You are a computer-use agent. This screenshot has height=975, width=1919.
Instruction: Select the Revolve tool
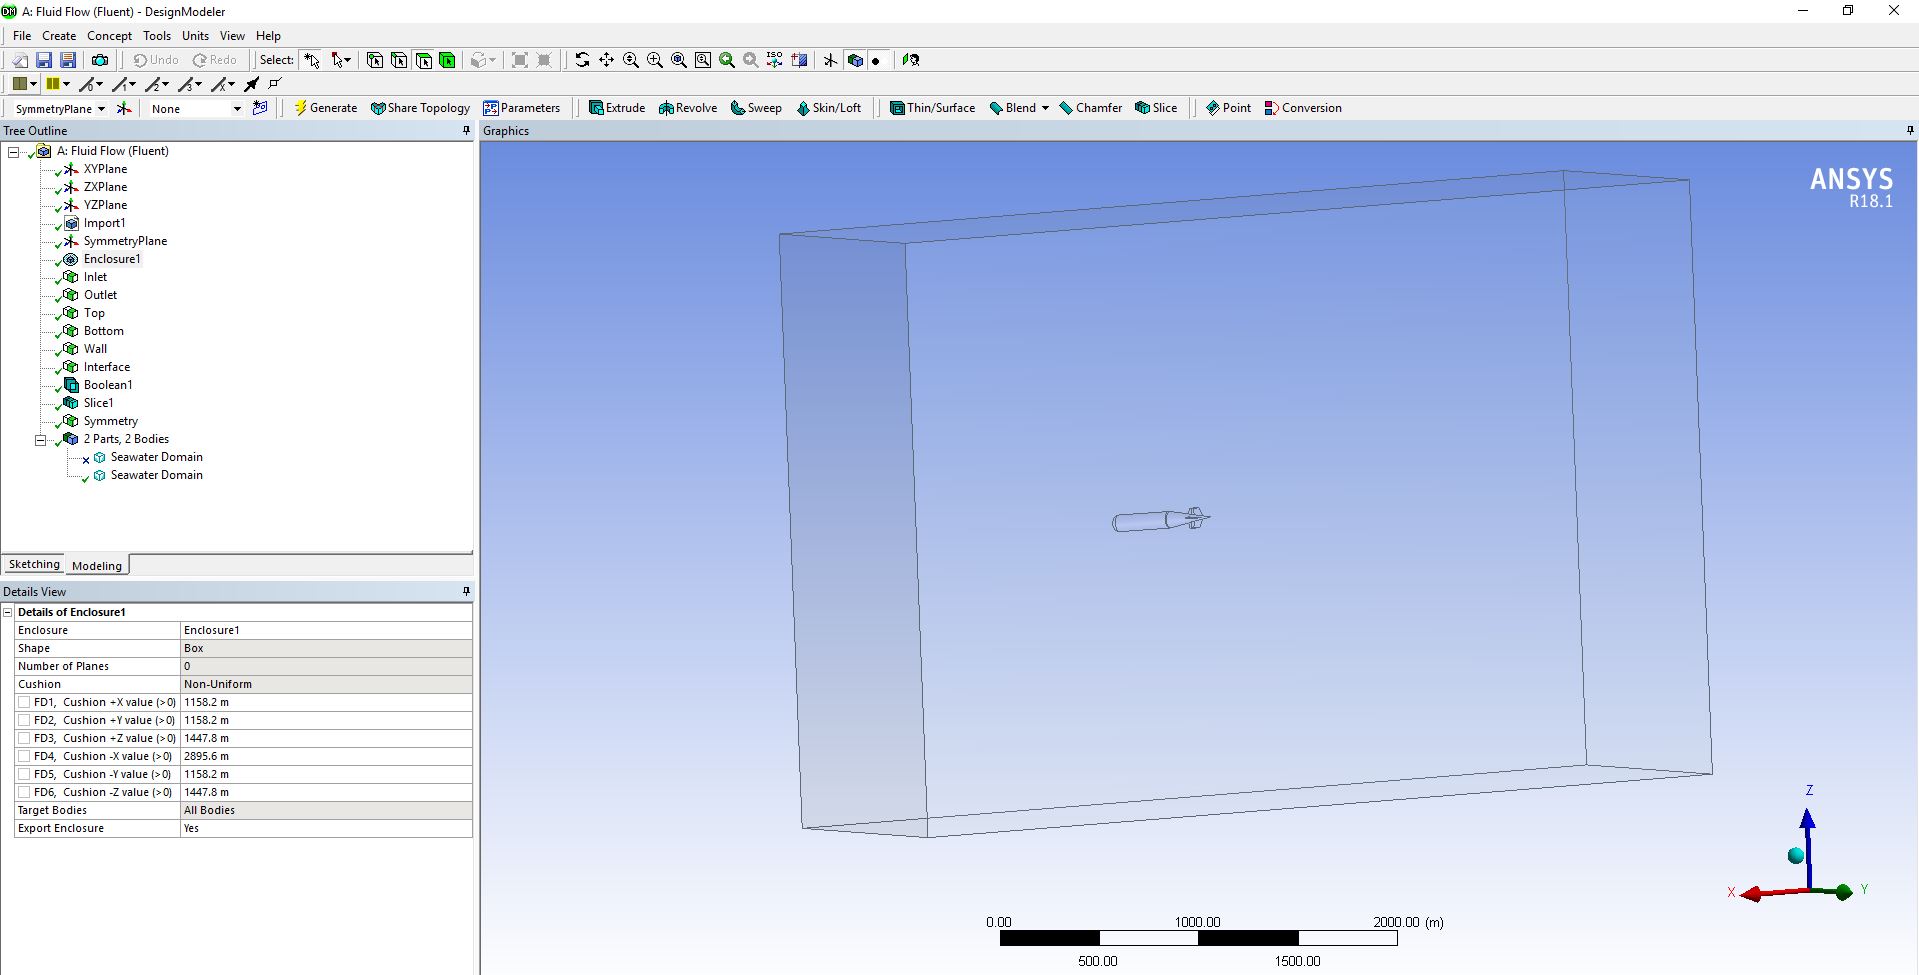(x=688, y=108)
